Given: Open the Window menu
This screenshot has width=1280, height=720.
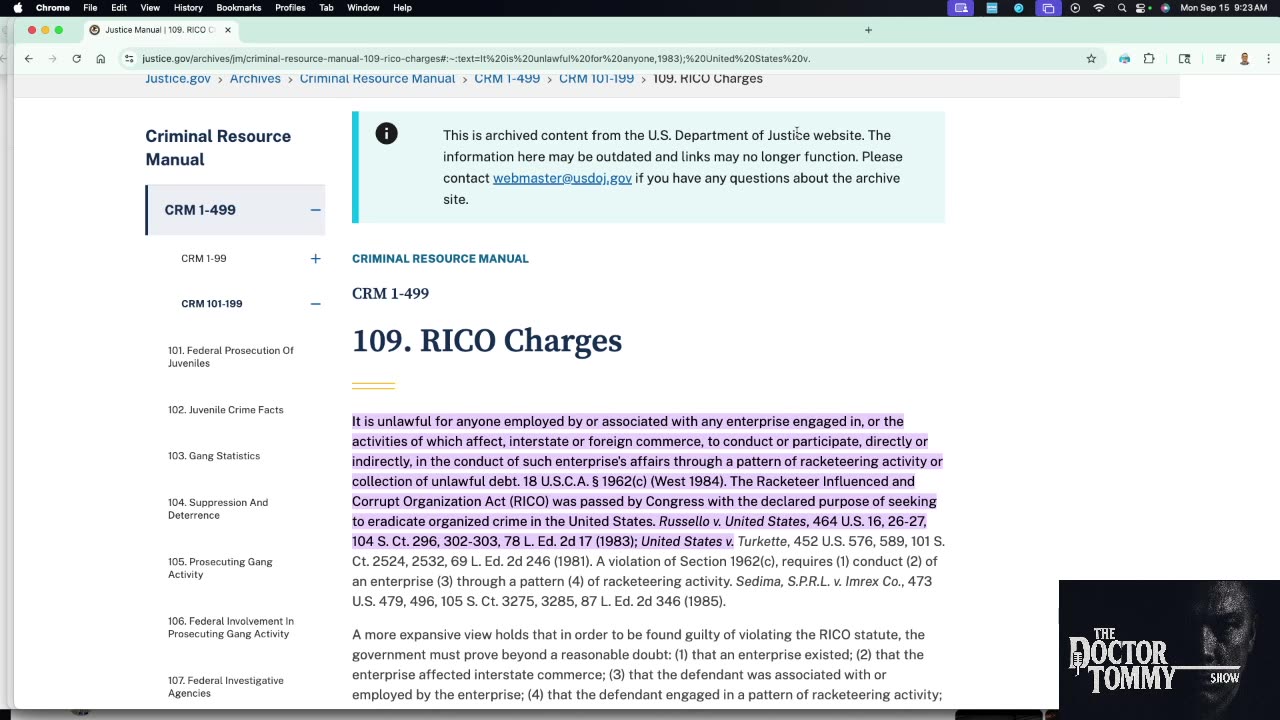Looking at the screenshot, I should (363, 8).
